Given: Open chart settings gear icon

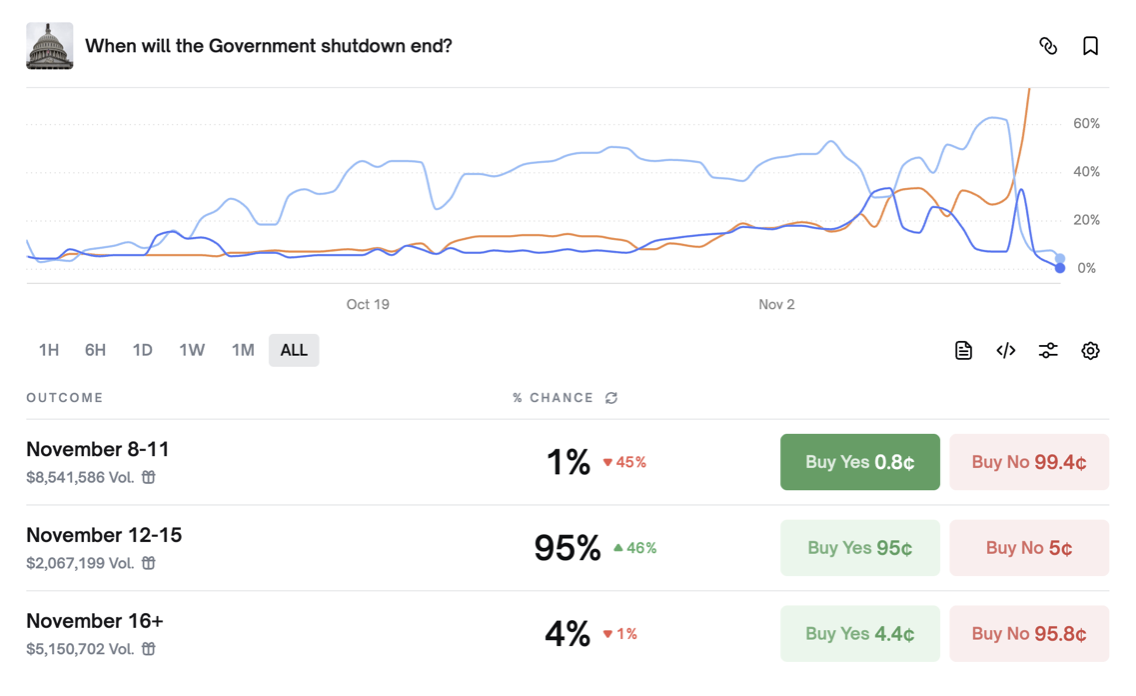Looking at the screenshot, I should pos(1090,350).
